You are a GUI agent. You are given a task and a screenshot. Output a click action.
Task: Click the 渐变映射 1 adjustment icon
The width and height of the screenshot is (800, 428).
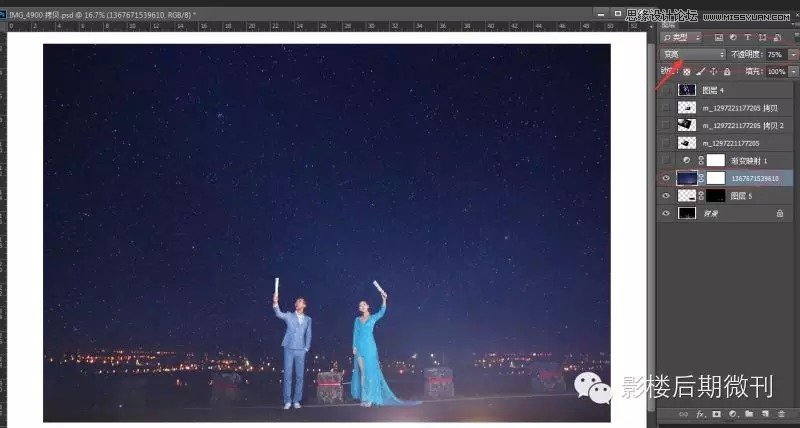(687, 160)
